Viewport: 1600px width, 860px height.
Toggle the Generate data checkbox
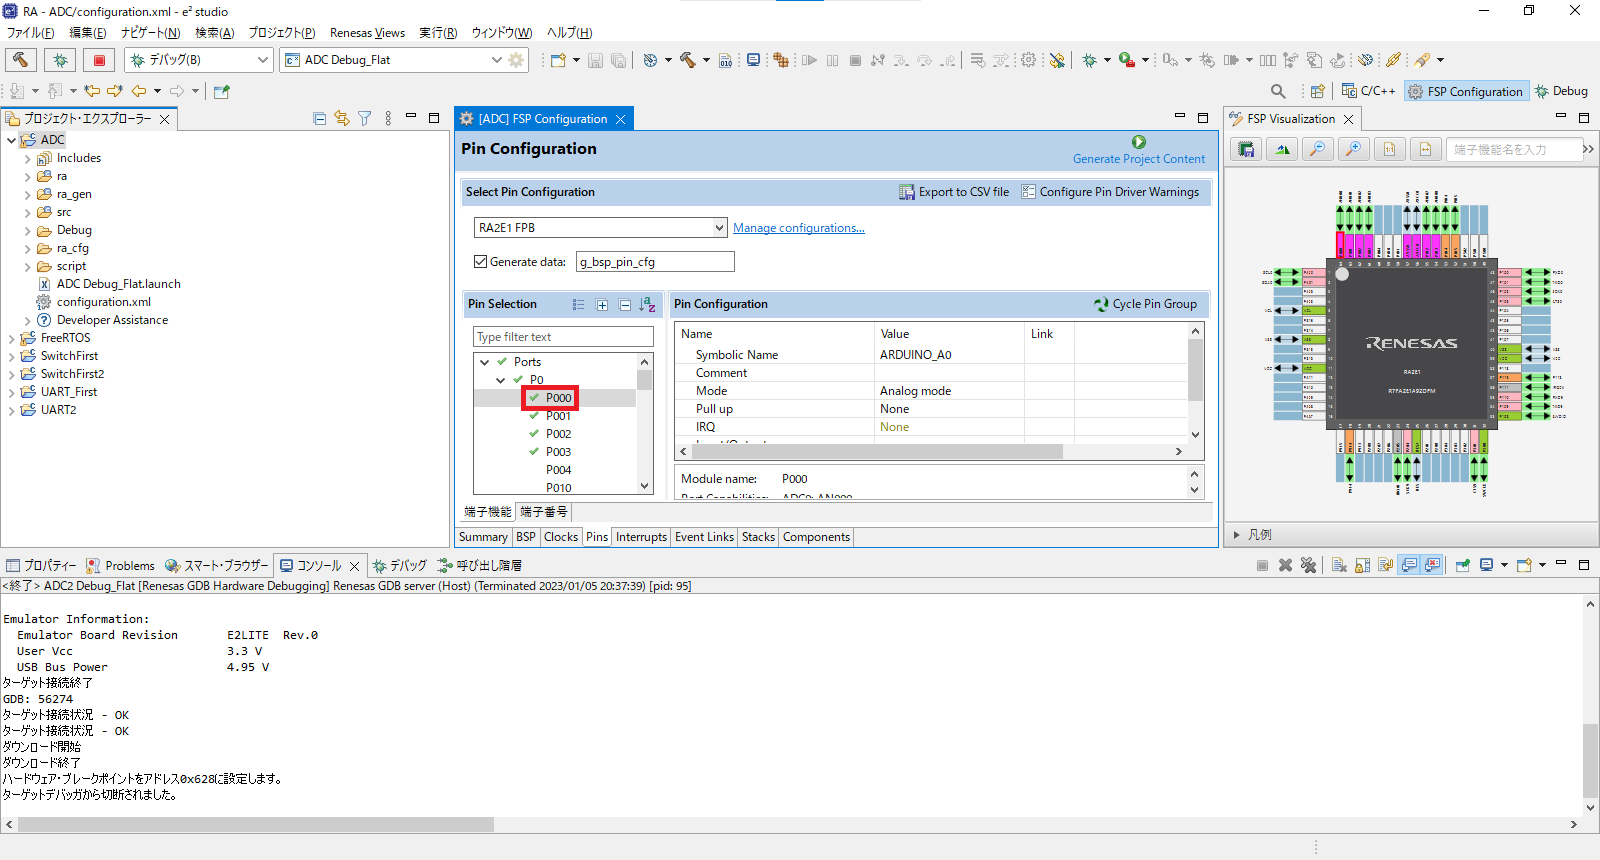click(481, 261)
